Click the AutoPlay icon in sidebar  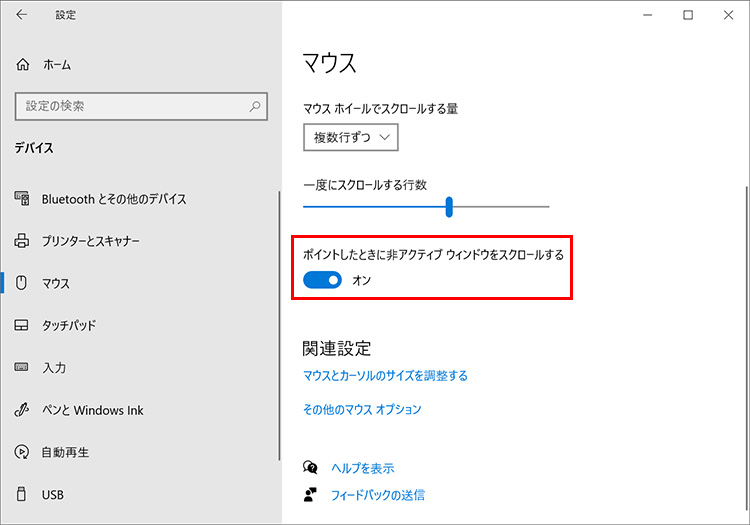click(23, 452)
